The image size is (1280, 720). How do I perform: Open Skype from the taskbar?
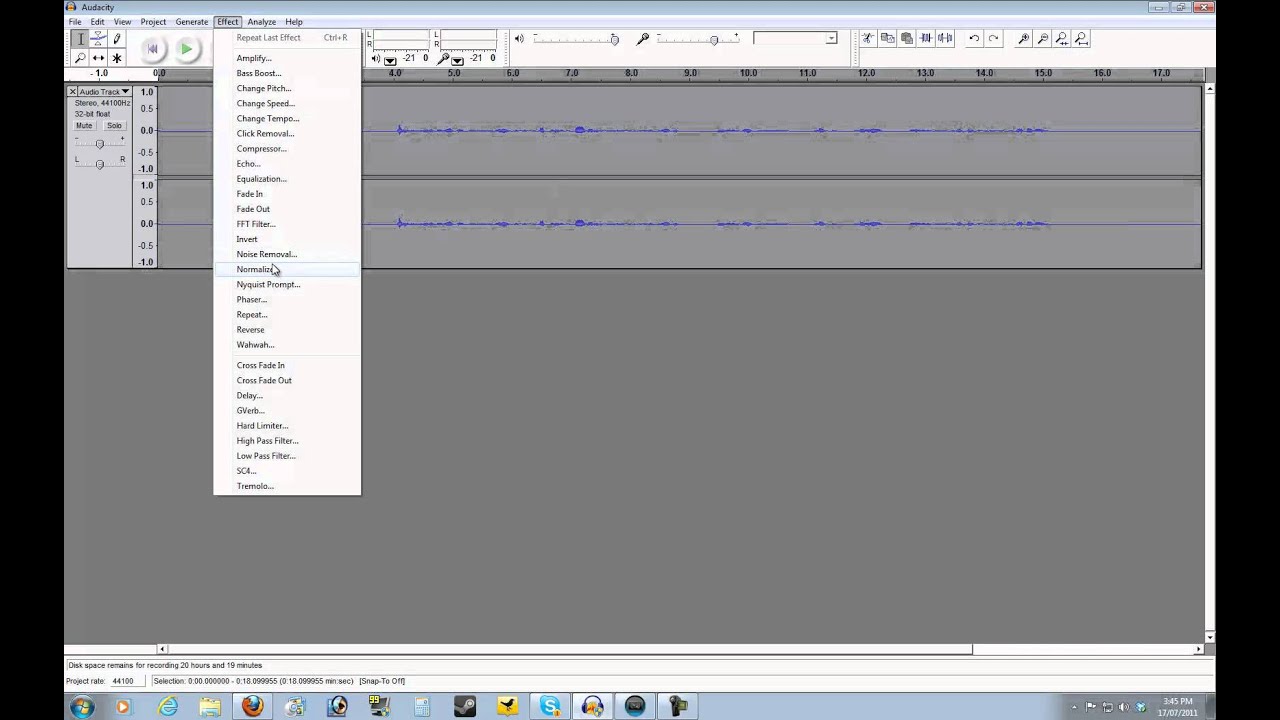550,707
